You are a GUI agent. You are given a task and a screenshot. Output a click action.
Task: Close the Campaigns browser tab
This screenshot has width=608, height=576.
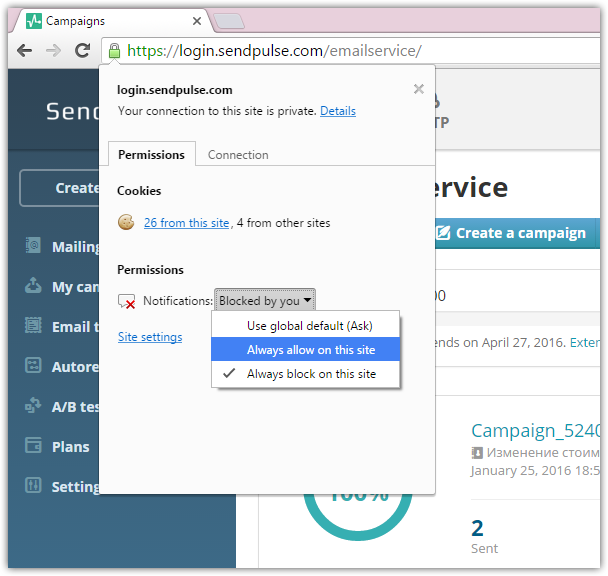[x=197, y=21]
